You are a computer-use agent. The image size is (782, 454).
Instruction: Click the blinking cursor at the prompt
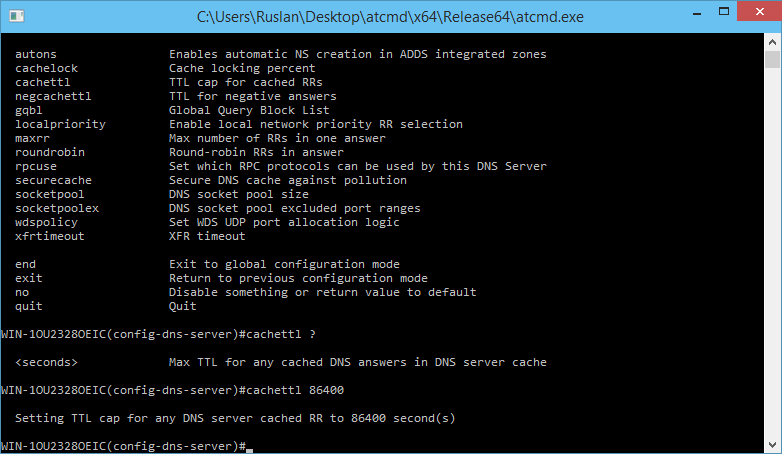[x=249, y=450]
